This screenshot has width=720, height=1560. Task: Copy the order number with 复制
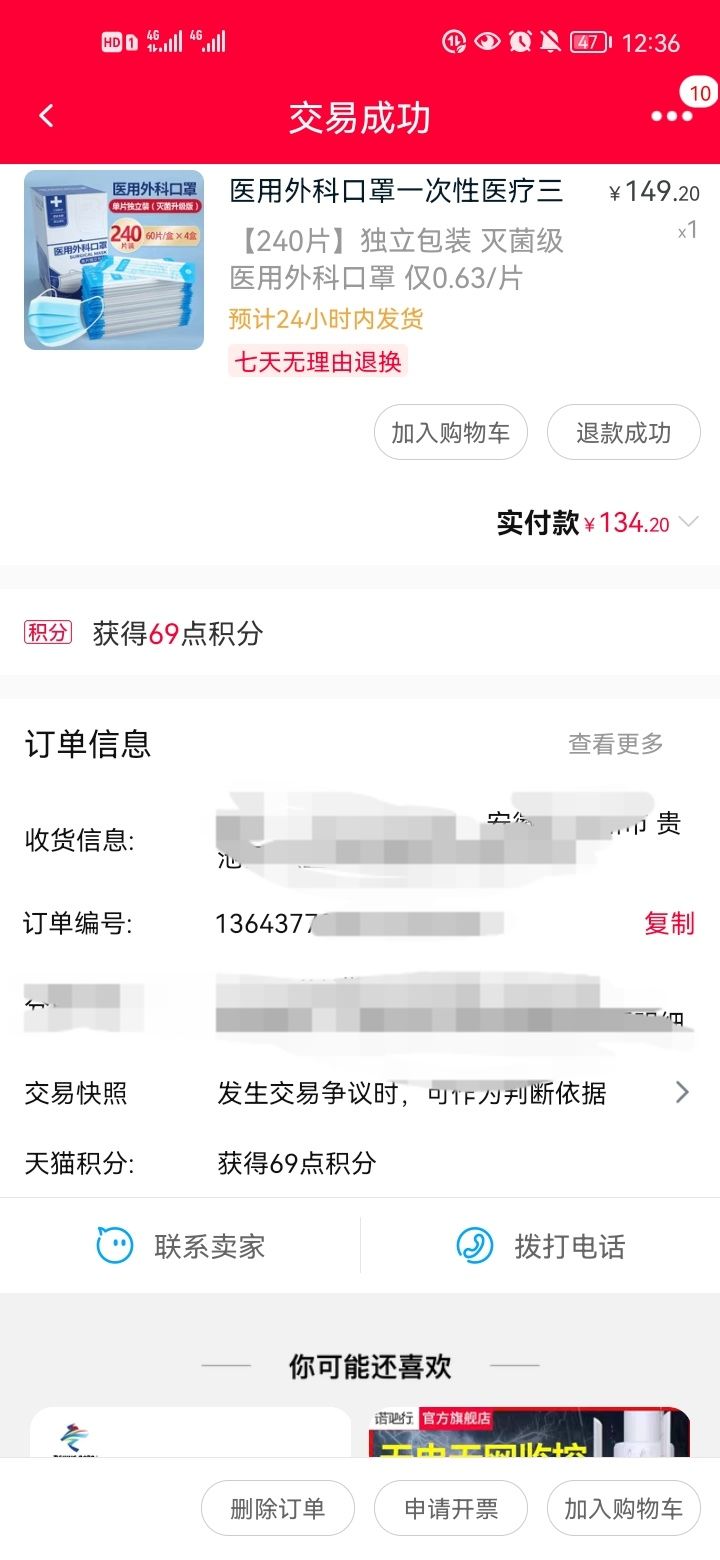point(669,923)
